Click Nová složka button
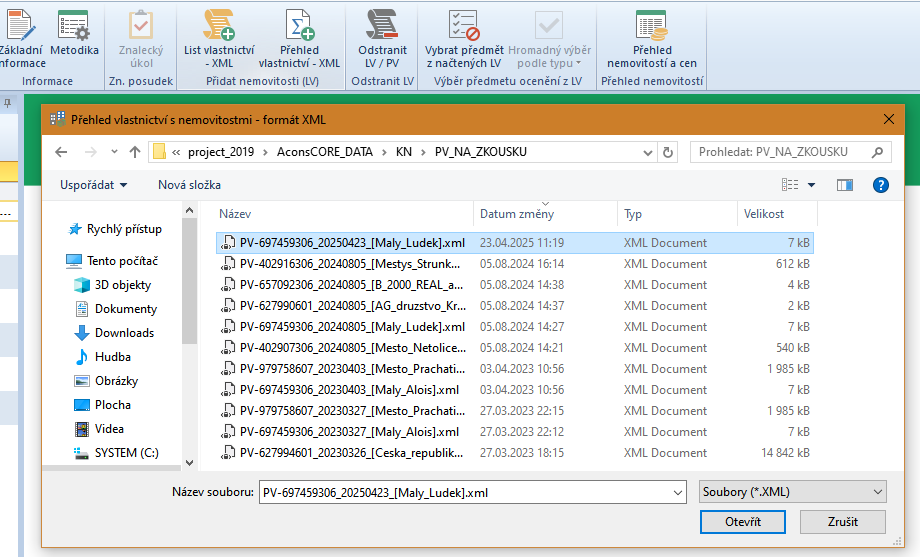Screen dimensions: 920x557 [x=189, y=185]
